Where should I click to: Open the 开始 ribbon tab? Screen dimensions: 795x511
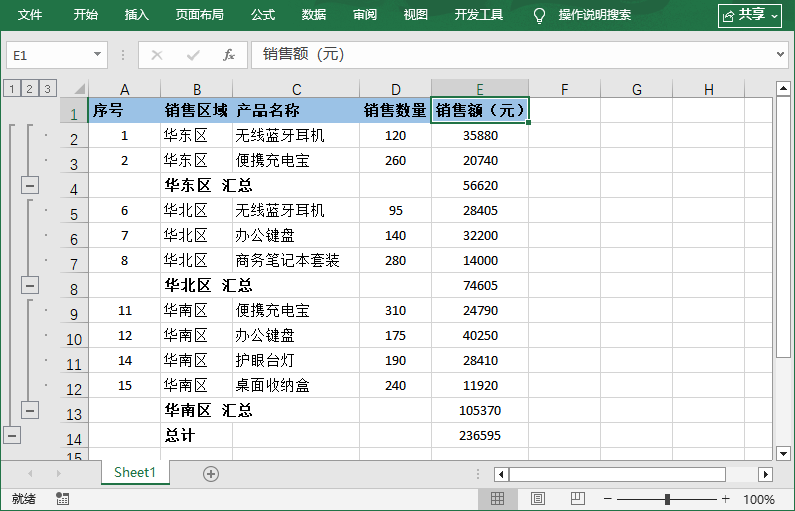pyautogui.click(x=86, y=15)
